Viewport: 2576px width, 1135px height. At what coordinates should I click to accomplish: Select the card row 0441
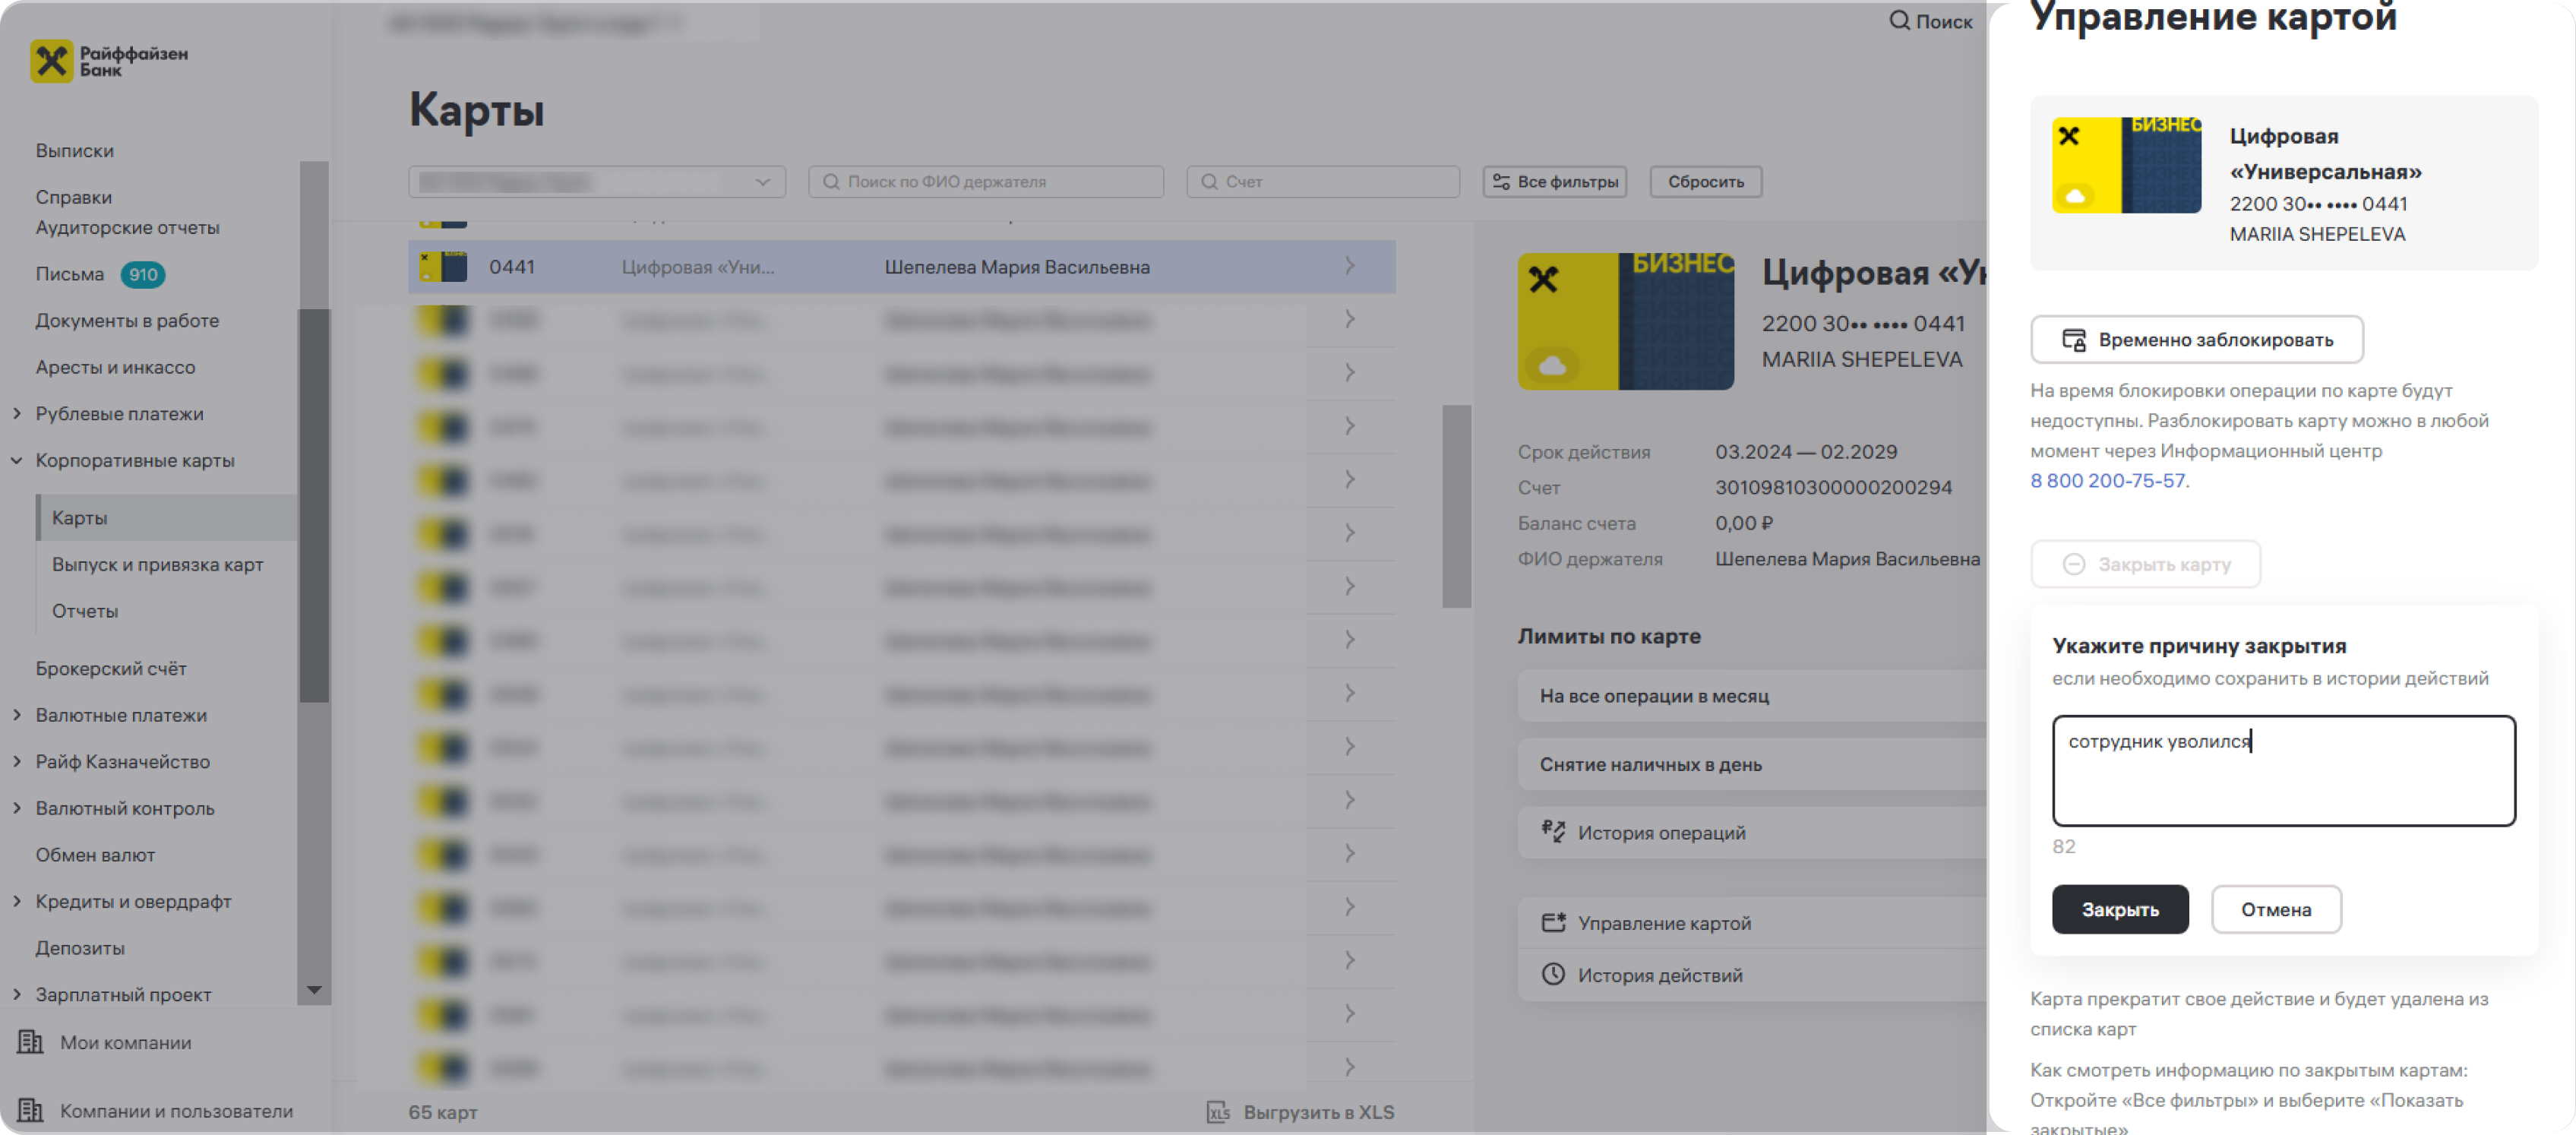tap(901, 267)
